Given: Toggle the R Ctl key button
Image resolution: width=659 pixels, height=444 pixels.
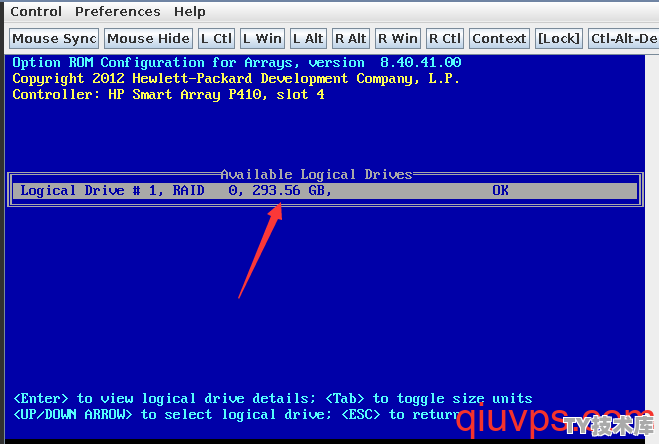Looking at the screenshot, I should pos(445,39).
